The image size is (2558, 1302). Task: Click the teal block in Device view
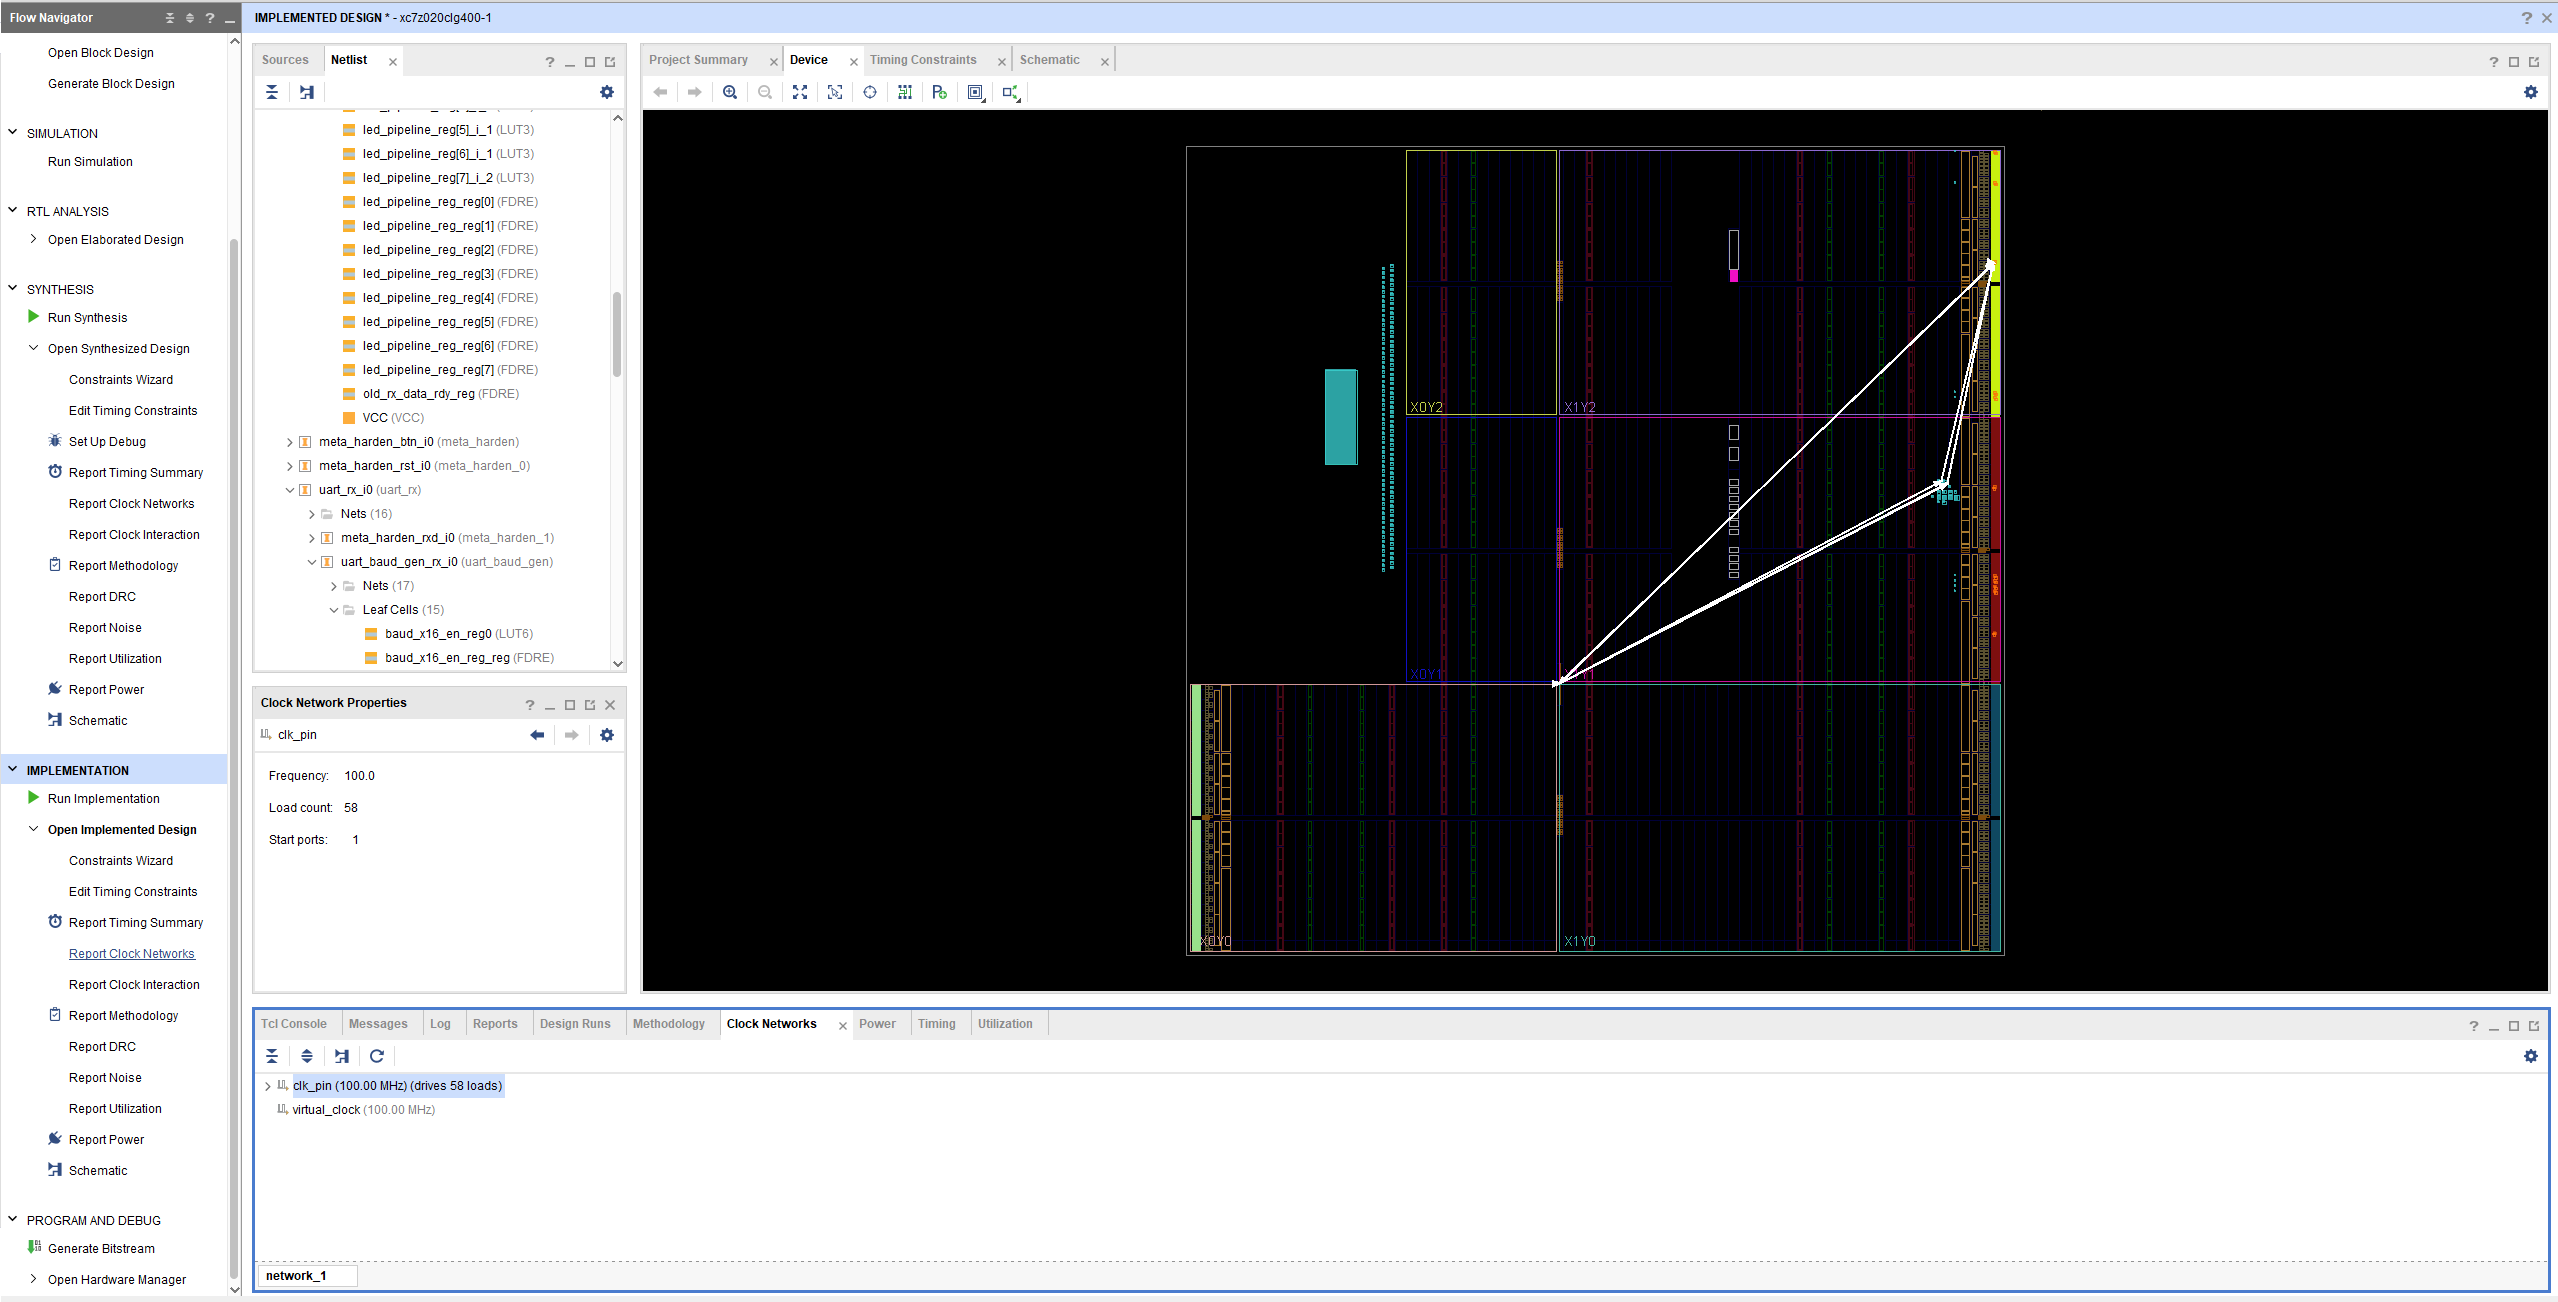pyautogui.click(x=1340, y=417)
